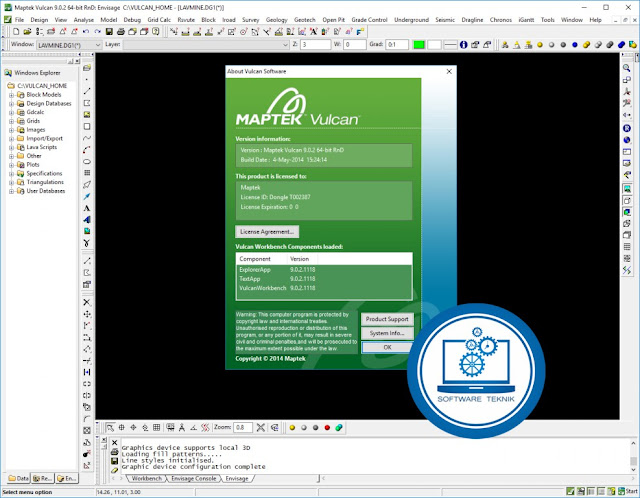Expand the Lava Scripts tree node

coord(11,147)
